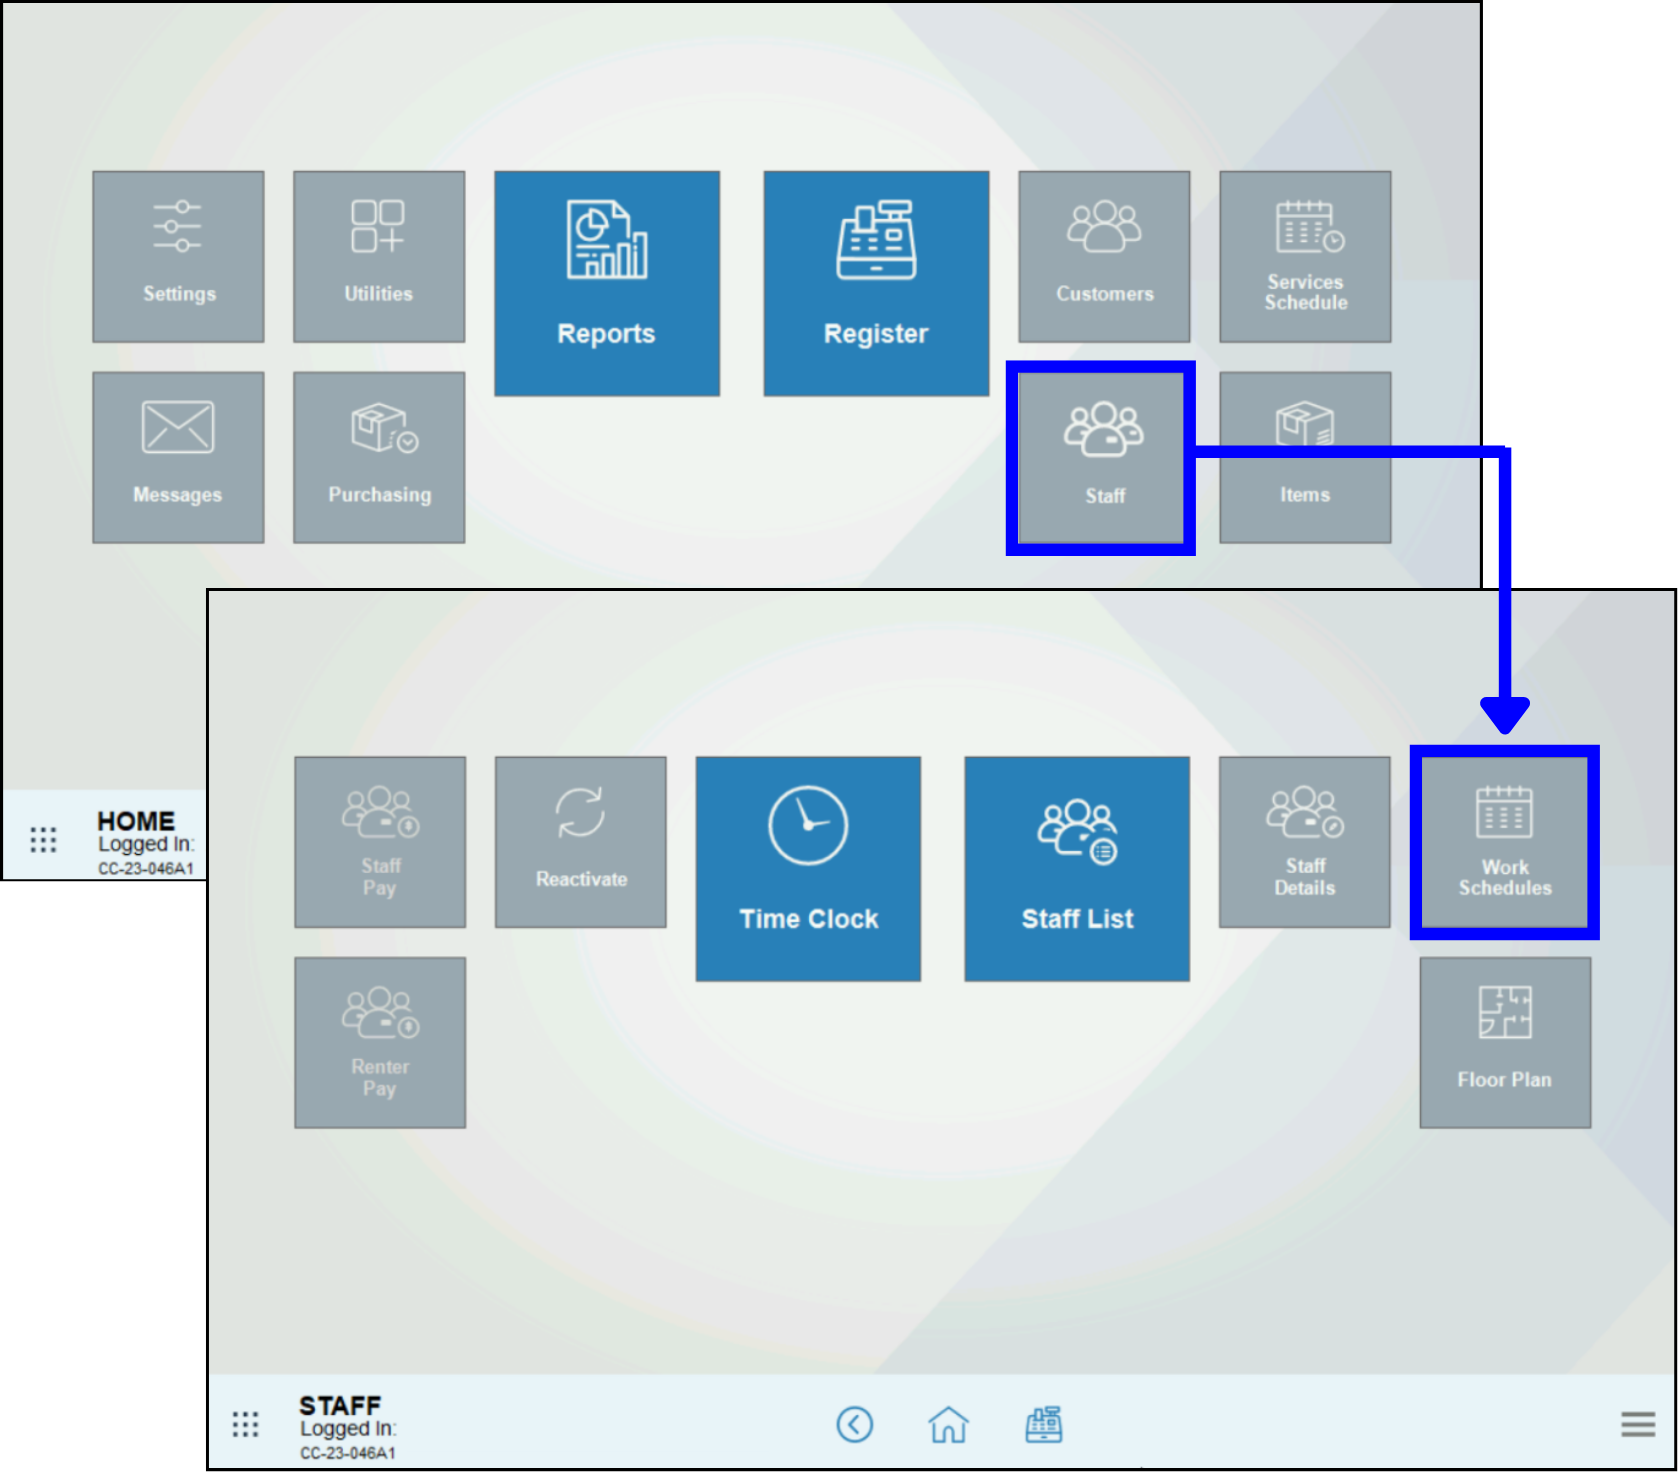Open the Work Schedules tile

pos(1504,842)
